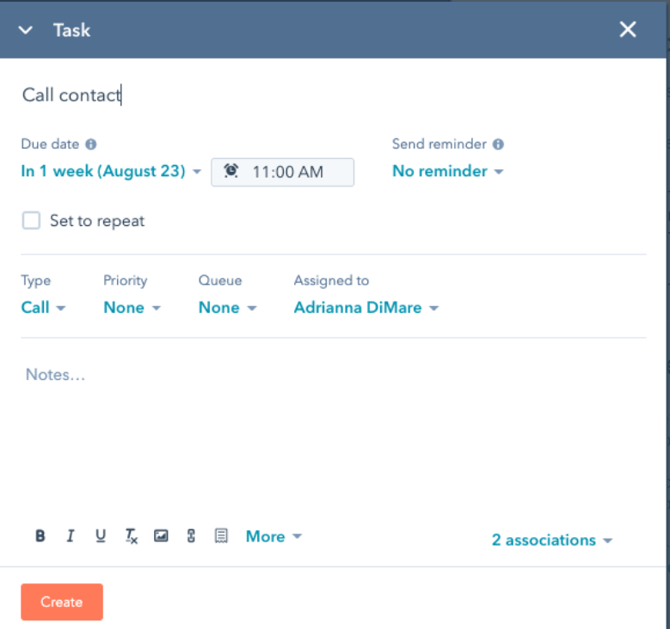The height and width of the screenshot is (629, 670).
Task: Enable the Set to repeat checkbox
Action: pyautogui.click(x=31, y=220)
